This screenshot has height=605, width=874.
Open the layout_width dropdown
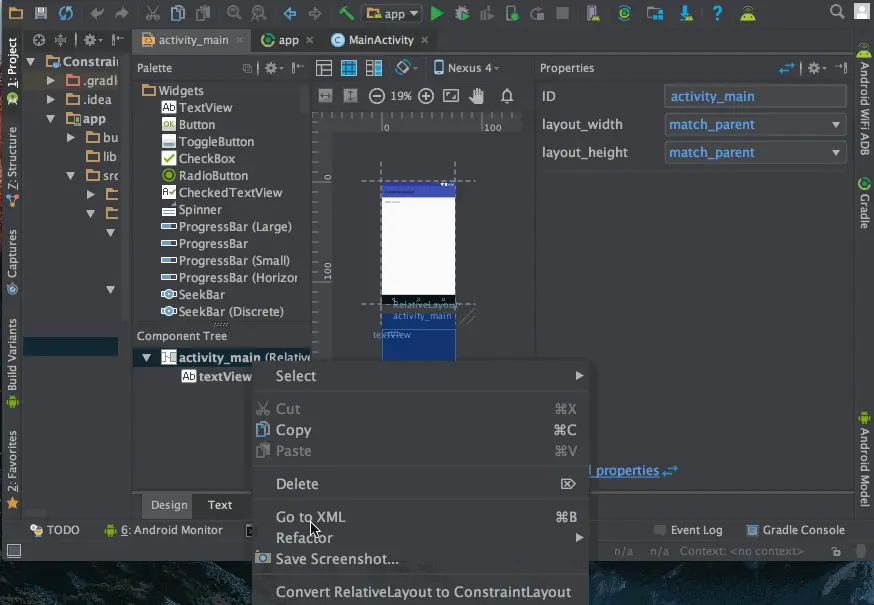755,125
